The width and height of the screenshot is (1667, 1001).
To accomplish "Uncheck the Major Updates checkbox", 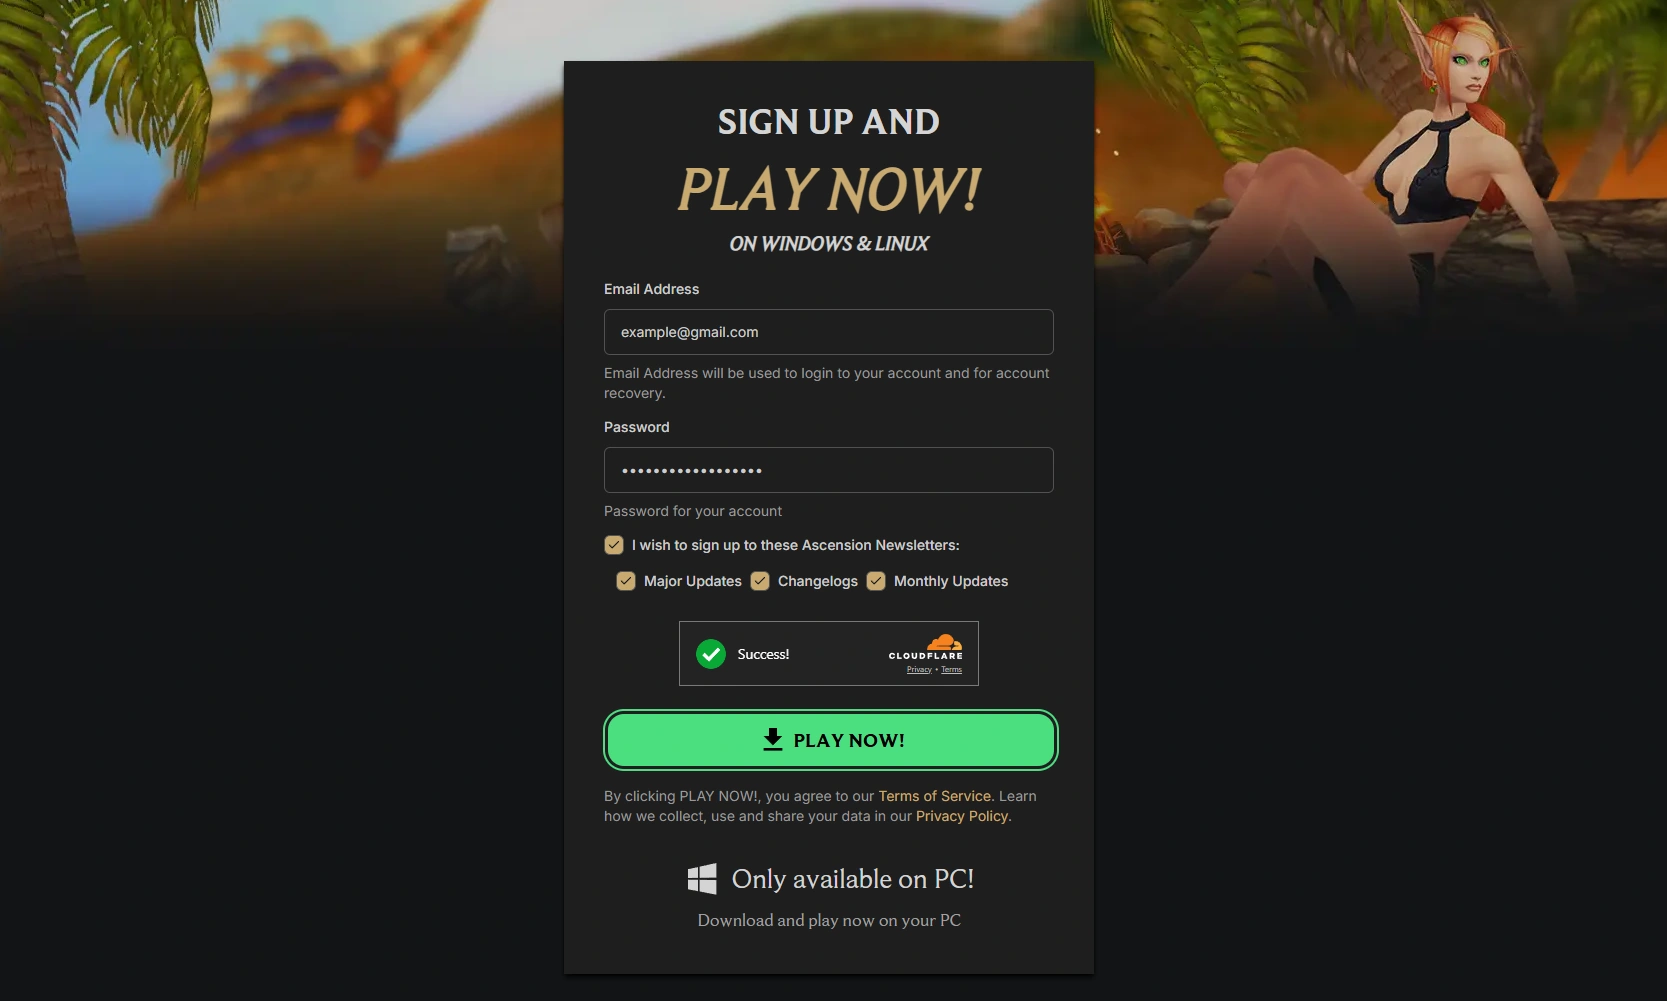I will pyautogui.click(x=626, y=581).
